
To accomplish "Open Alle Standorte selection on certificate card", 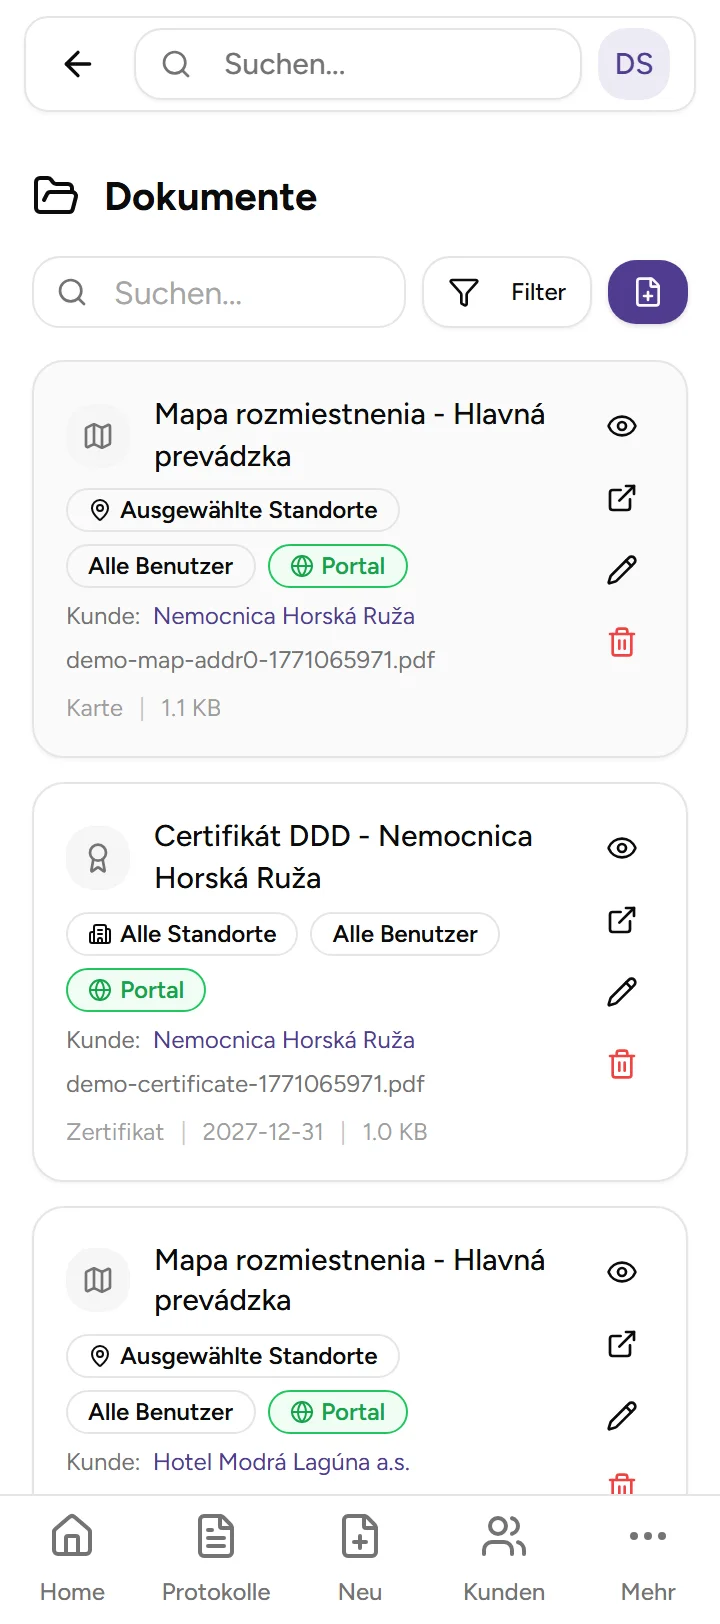I will (181, 934).
